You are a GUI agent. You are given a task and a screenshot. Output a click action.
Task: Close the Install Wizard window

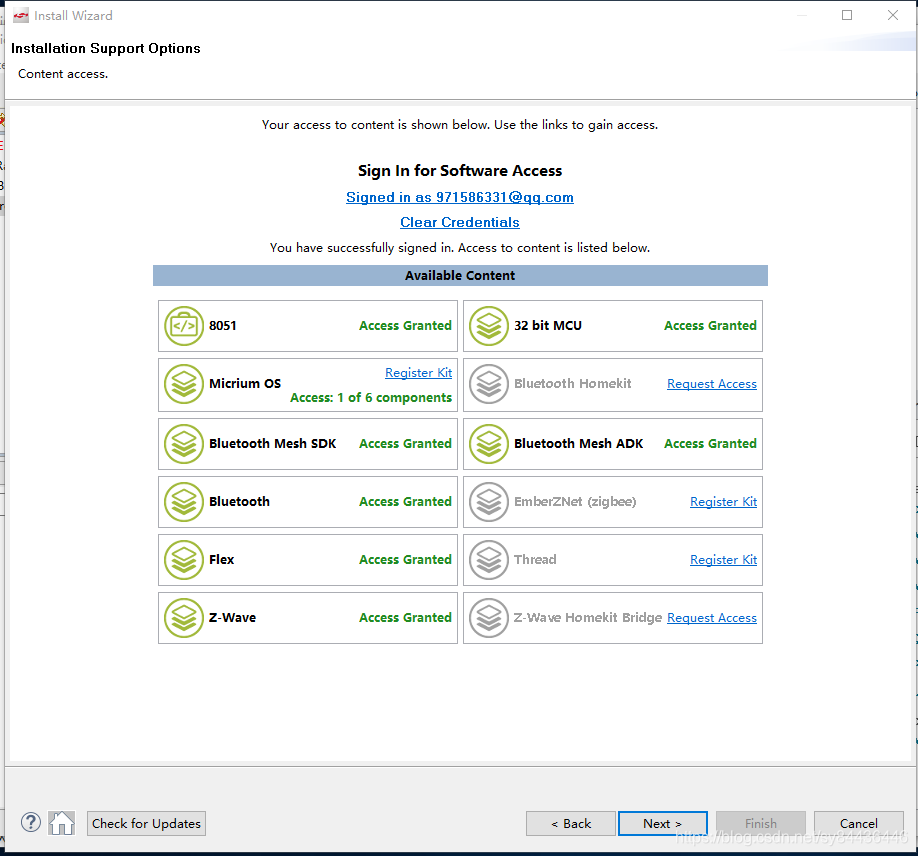coord(892,15)
